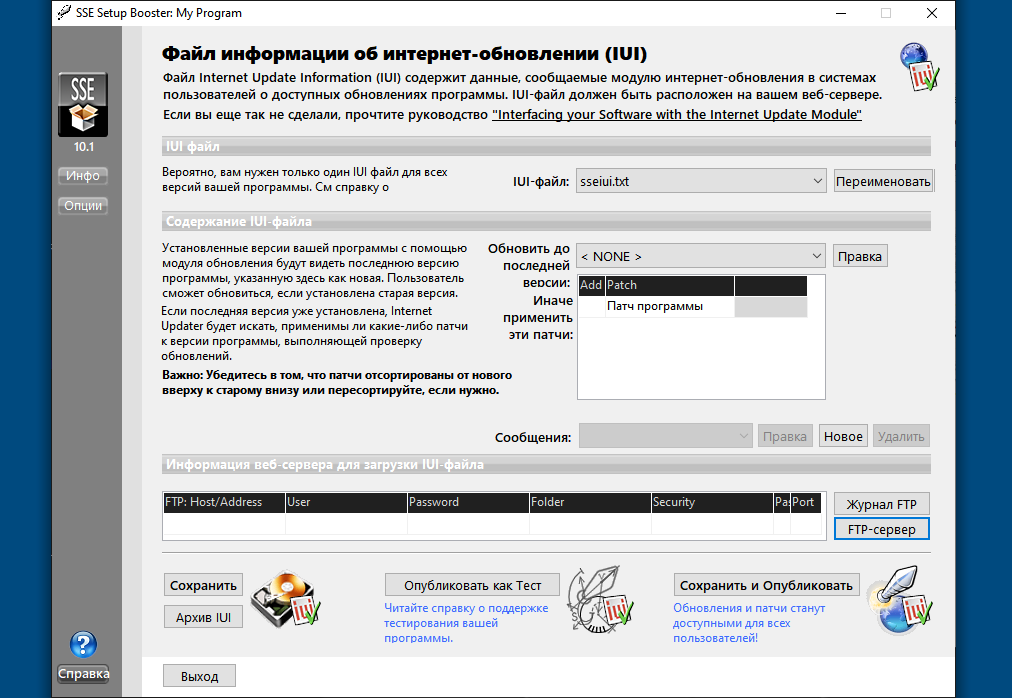This screenshot has height=698, width=1012.
Task: Click the Новое message button
Action: (843, 436)
